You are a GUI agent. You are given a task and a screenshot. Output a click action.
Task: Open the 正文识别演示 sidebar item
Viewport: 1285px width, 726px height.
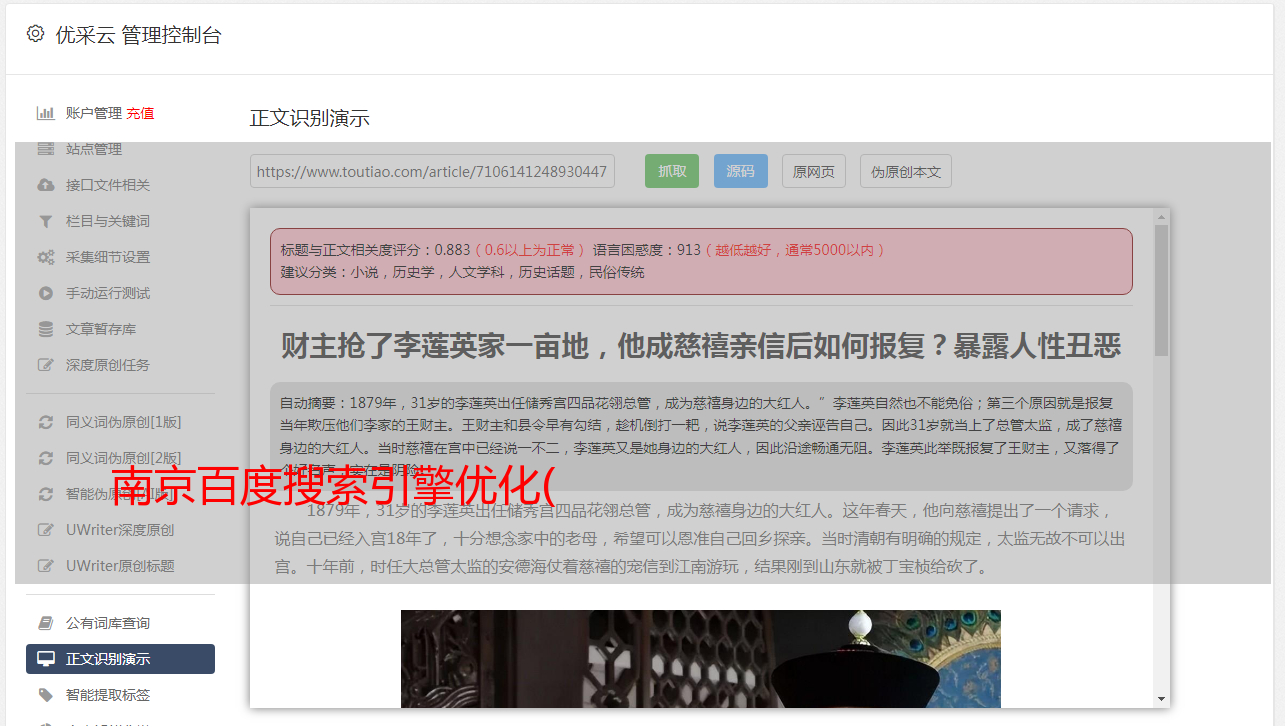click(x=120, y=659)
